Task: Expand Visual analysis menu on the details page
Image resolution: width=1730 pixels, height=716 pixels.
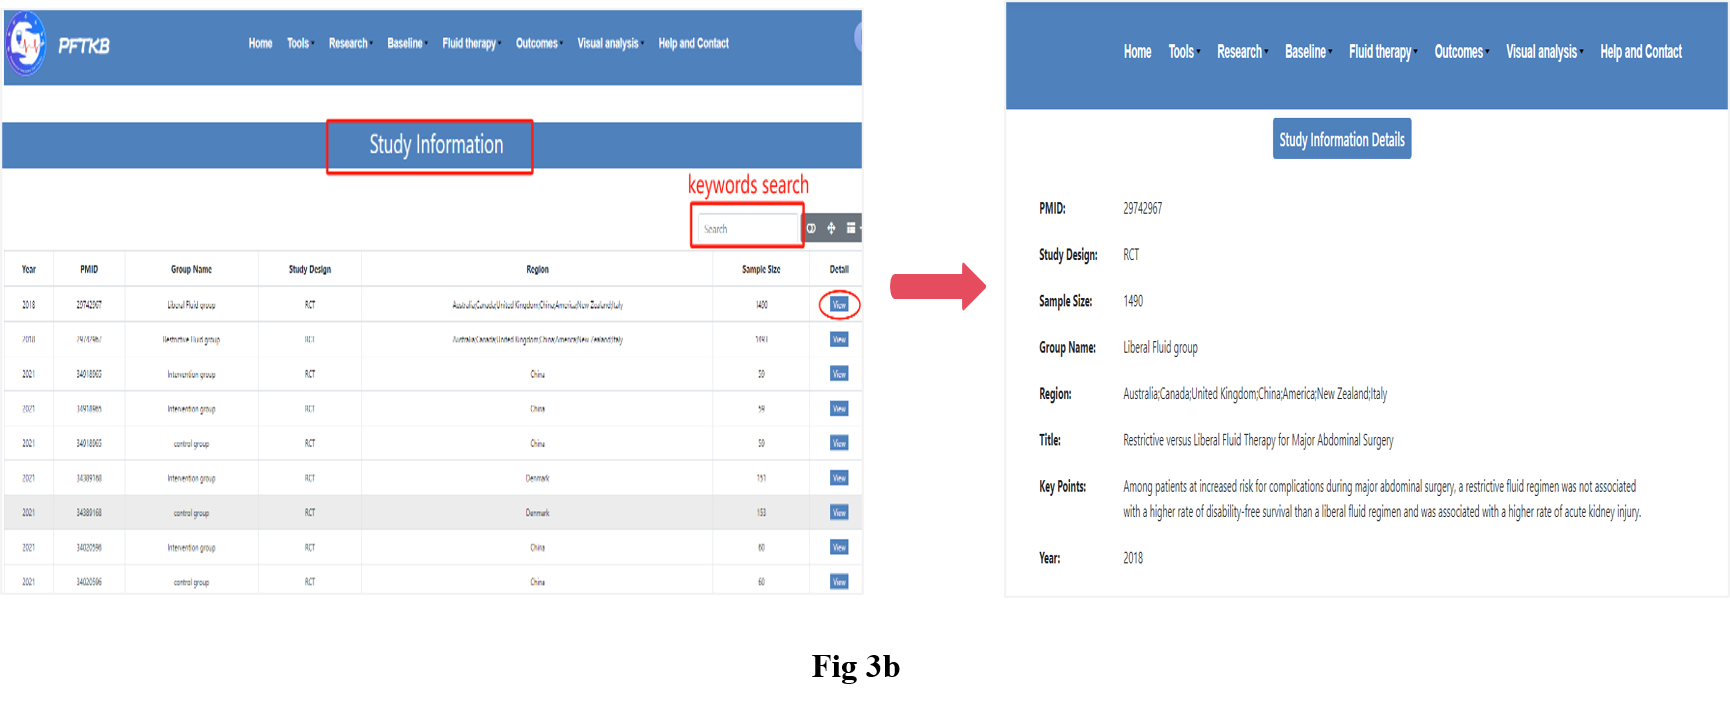Action: 1543,52
